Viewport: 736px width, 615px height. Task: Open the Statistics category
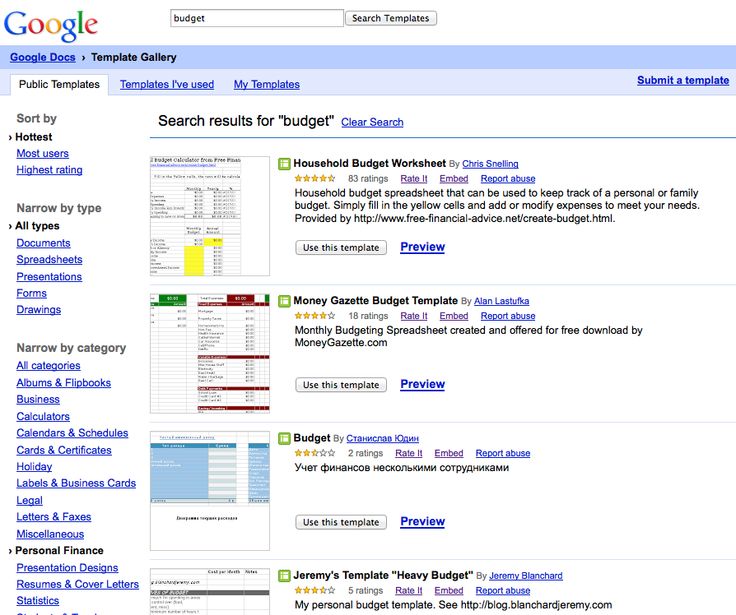[x=38, y=601]
